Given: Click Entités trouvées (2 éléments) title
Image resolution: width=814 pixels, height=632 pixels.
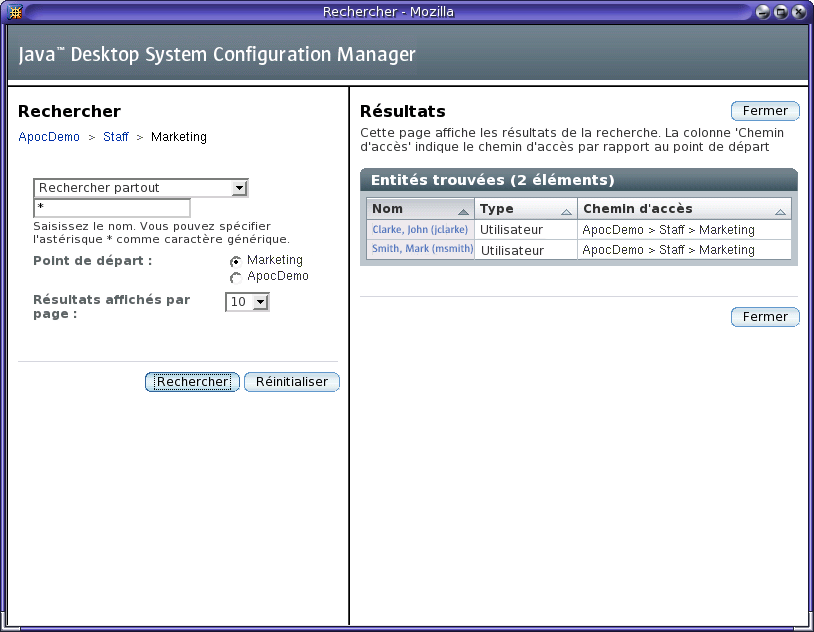Looking at the screenshot, I should (x=492, y=180).
